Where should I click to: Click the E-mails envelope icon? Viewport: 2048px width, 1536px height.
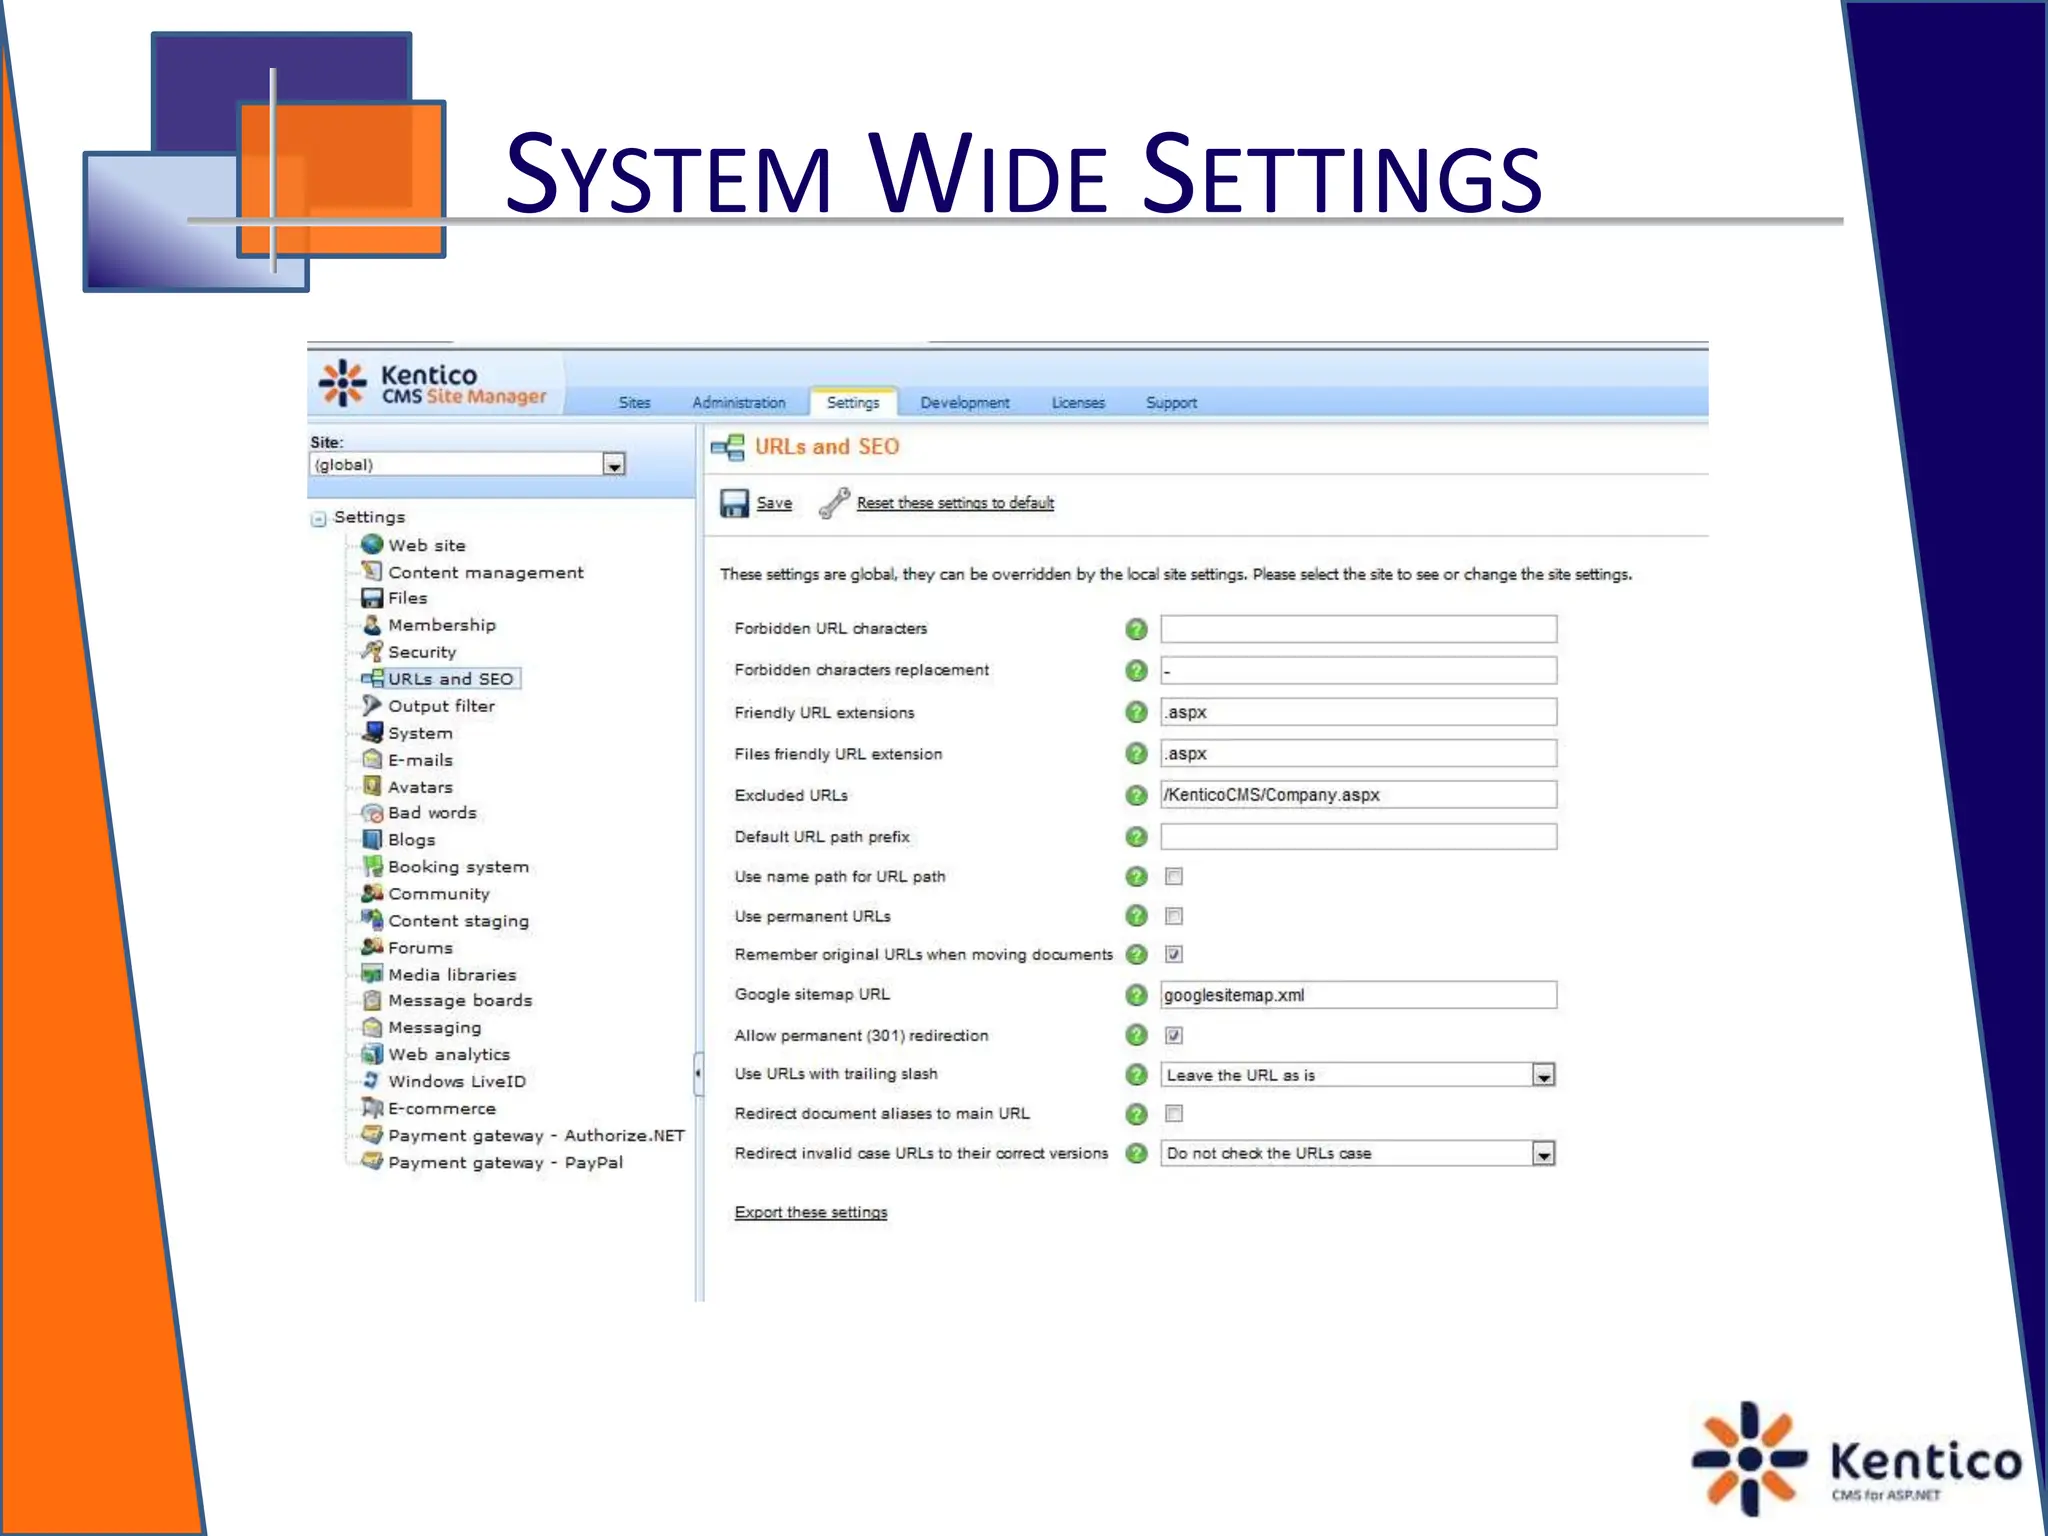(x=372, y=760)
